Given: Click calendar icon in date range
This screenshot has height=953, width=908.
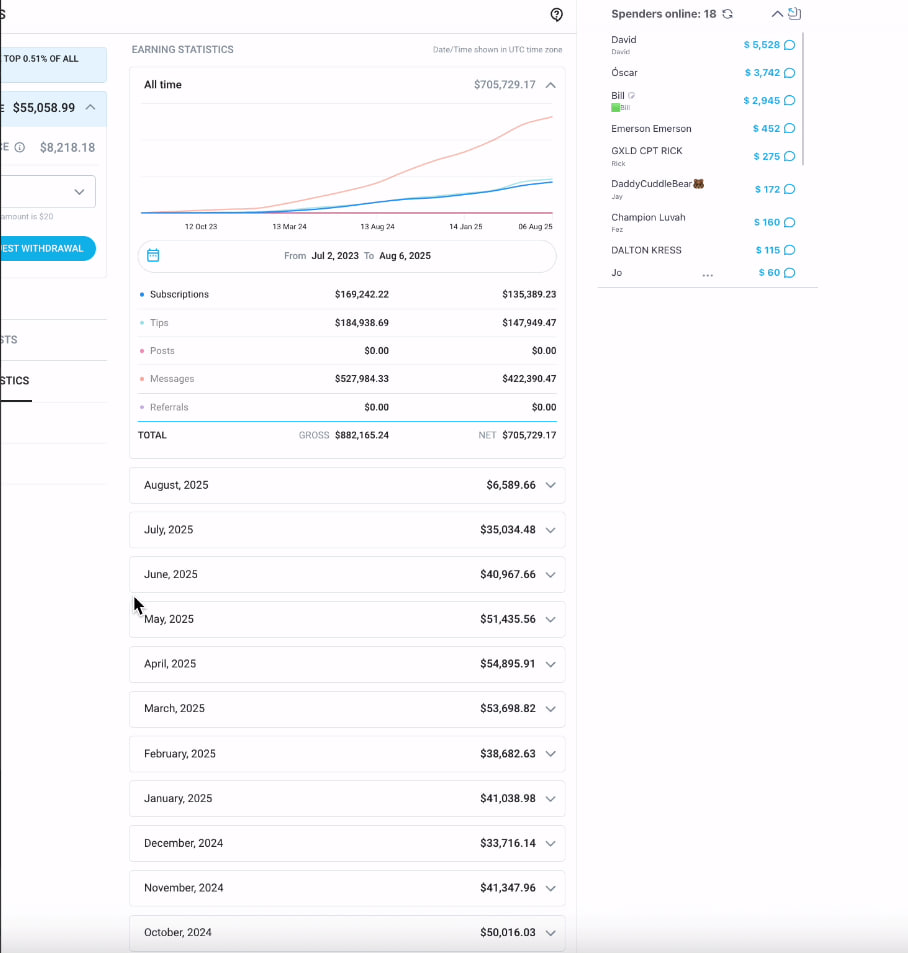Looking at the screenshot, I should click(x=153, y=256).
